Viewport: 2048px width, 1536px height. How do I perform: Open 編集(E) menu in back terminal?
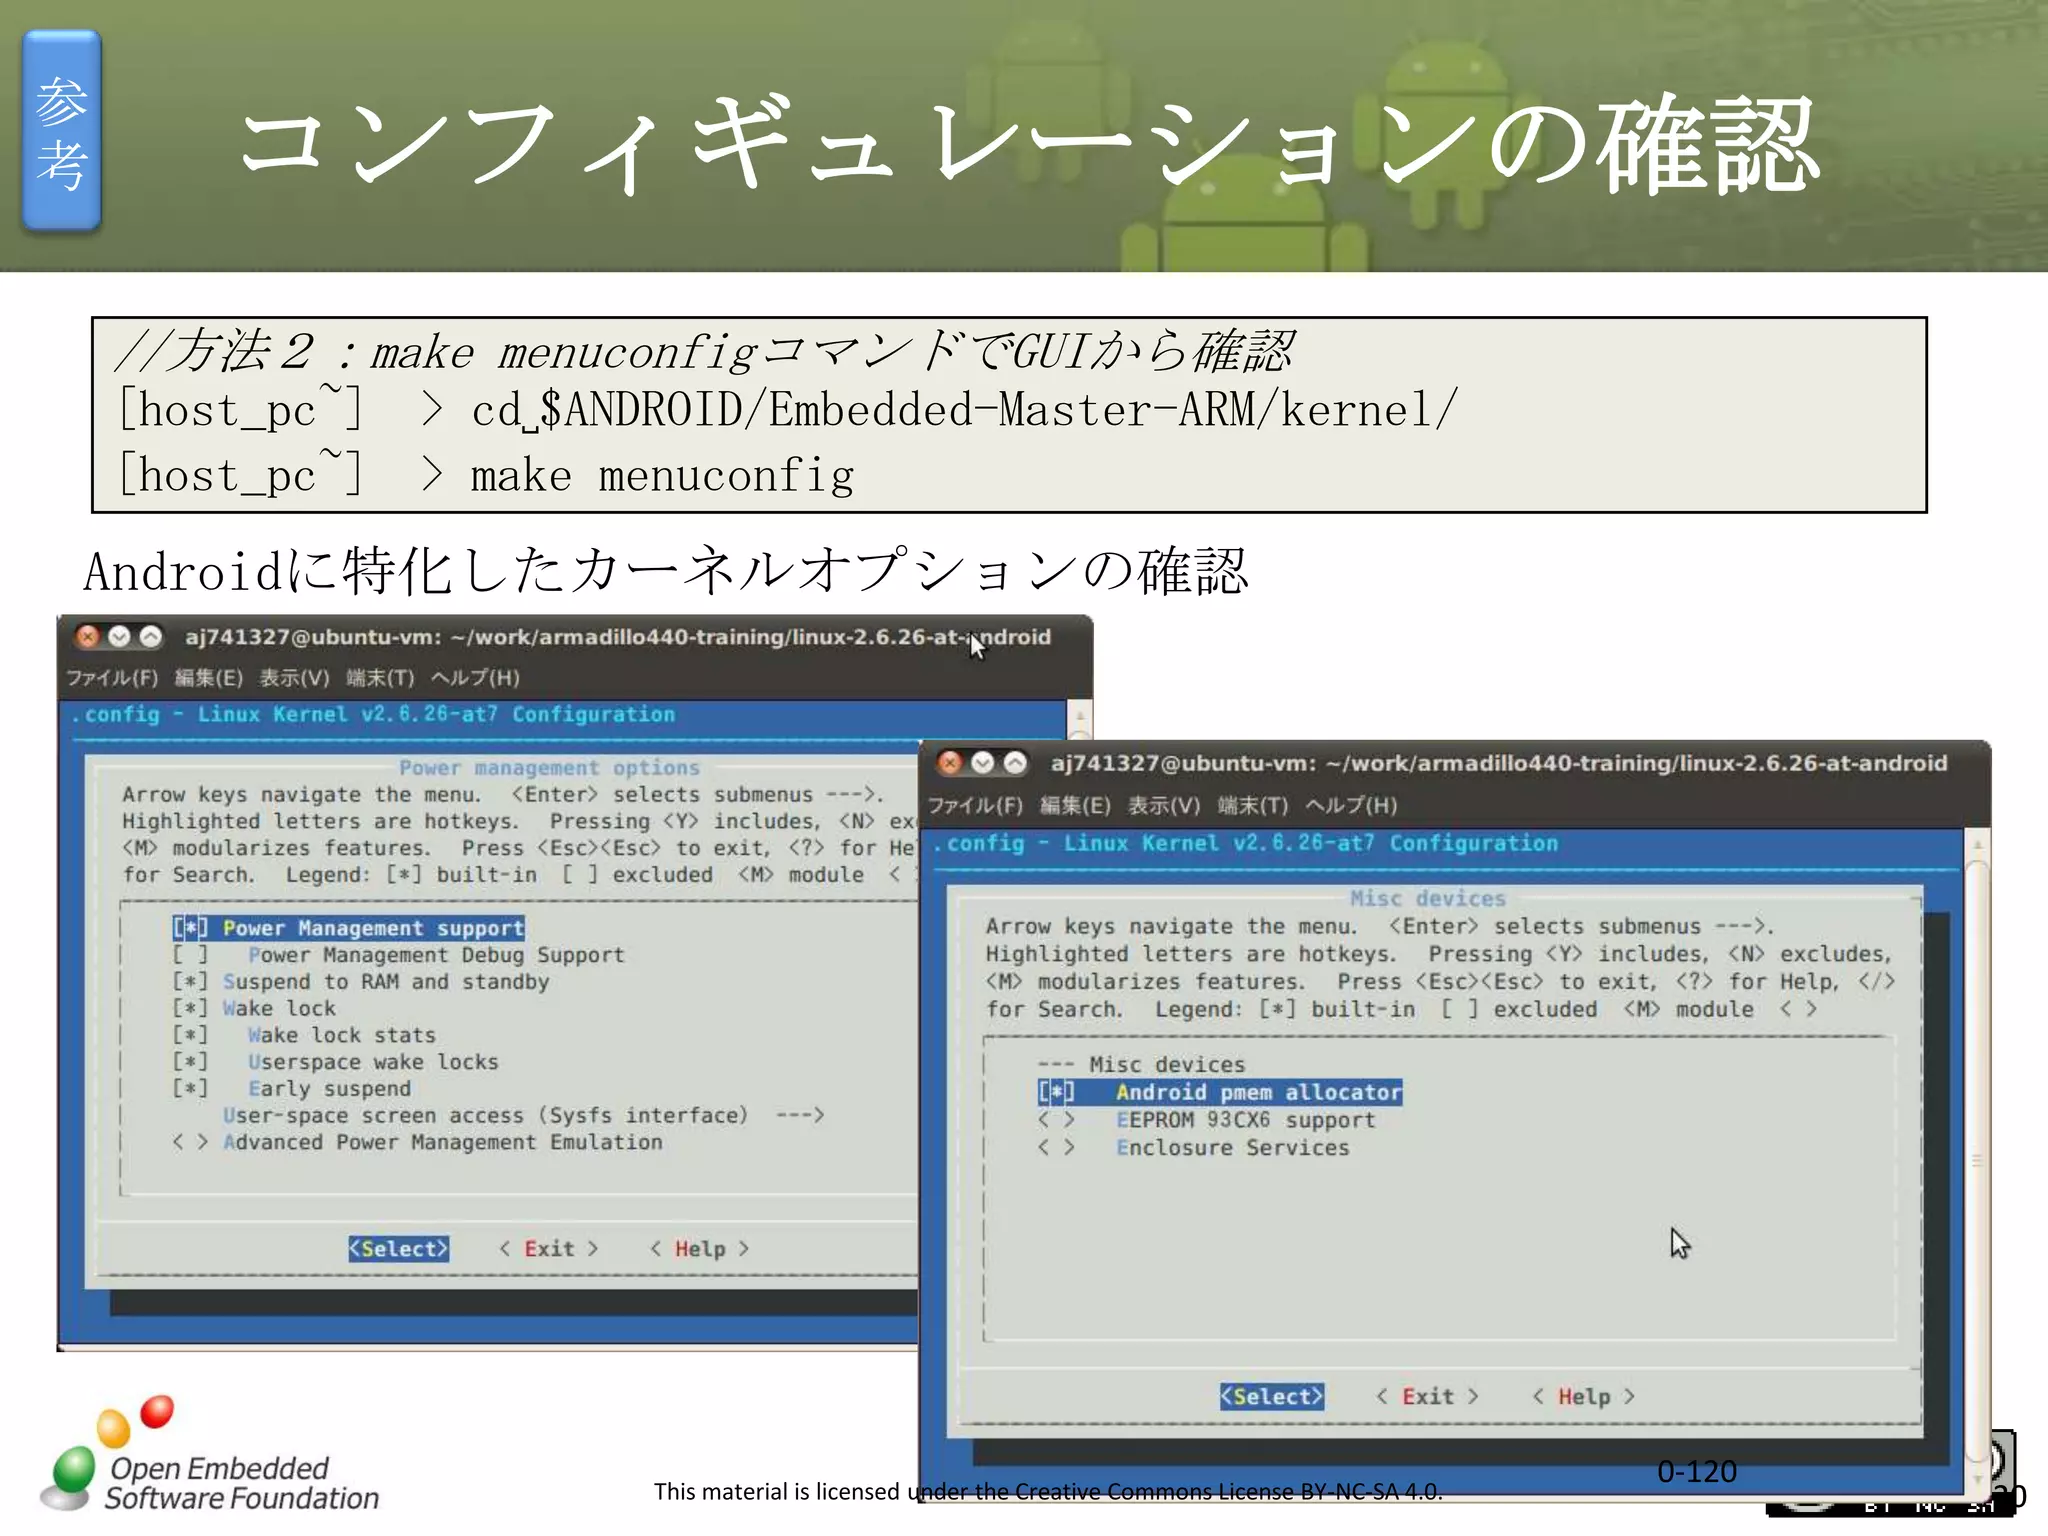(x=209, y=678)
